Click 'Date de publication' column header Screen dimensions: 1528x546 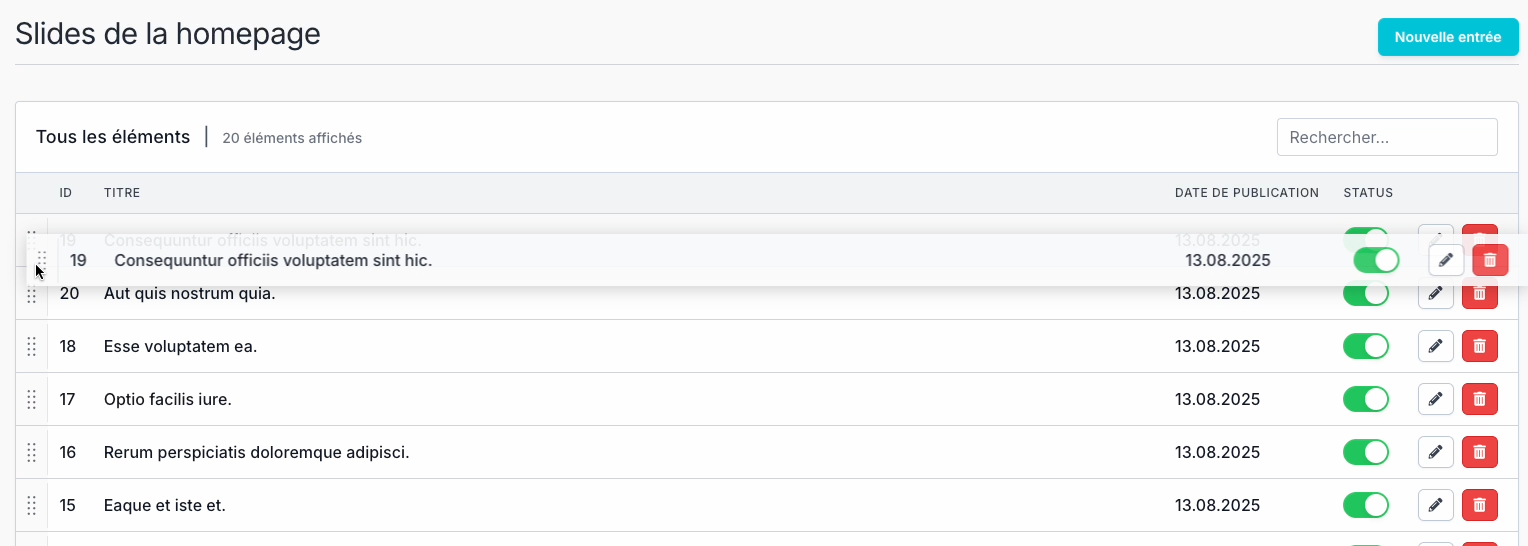1246,193
